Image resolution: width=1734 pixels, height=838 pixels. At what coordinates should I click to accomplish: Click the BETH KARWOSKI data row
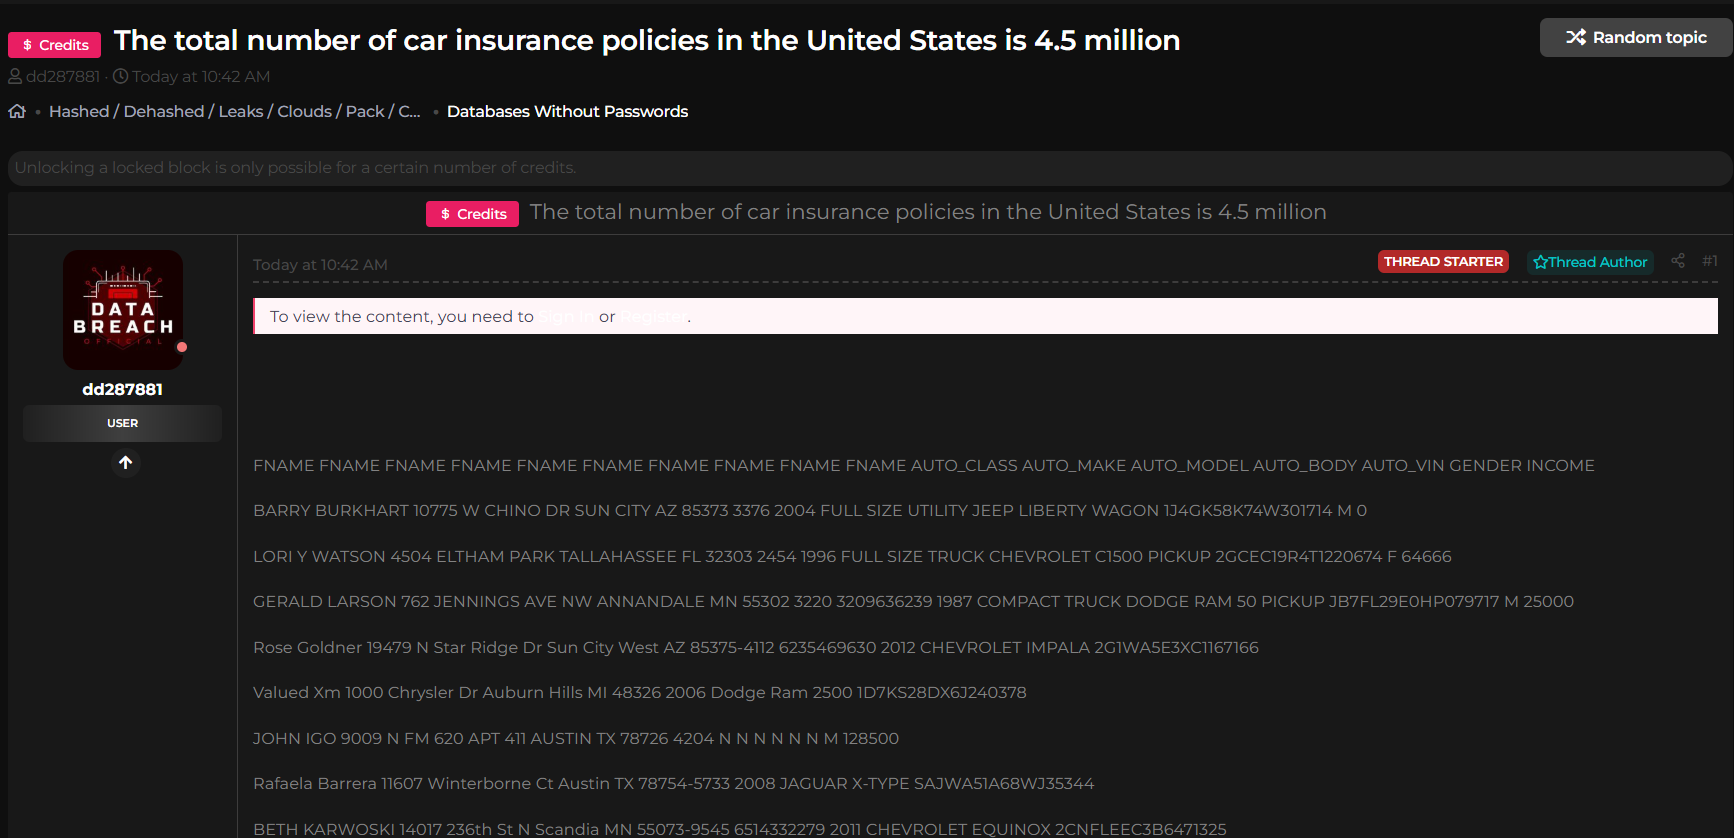tap(740, 829)
